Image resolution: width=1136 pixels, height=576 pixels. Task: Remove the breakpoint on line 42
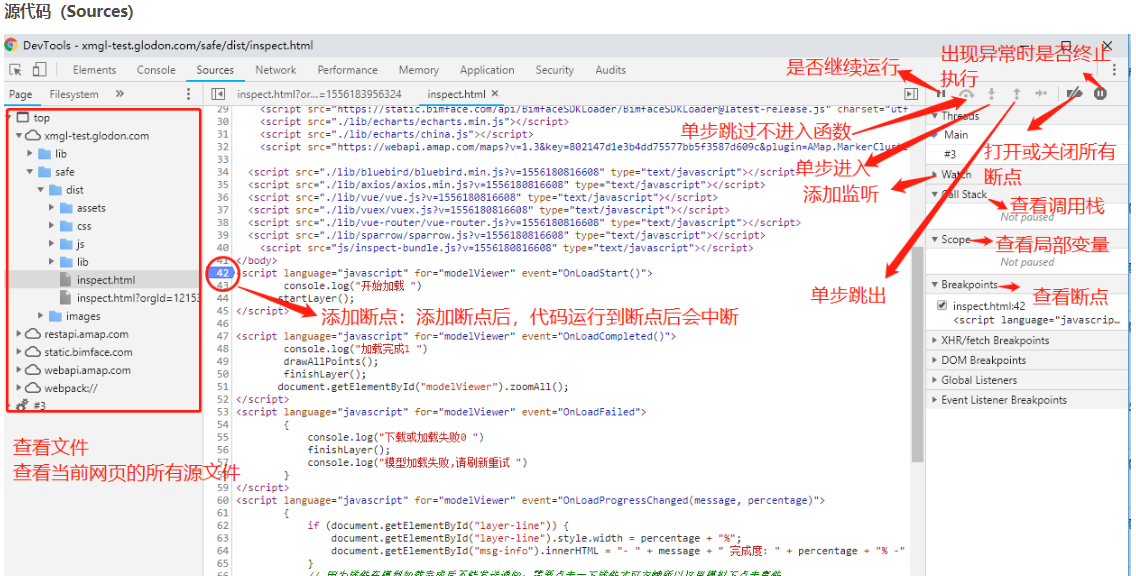[x=221, y=273]
